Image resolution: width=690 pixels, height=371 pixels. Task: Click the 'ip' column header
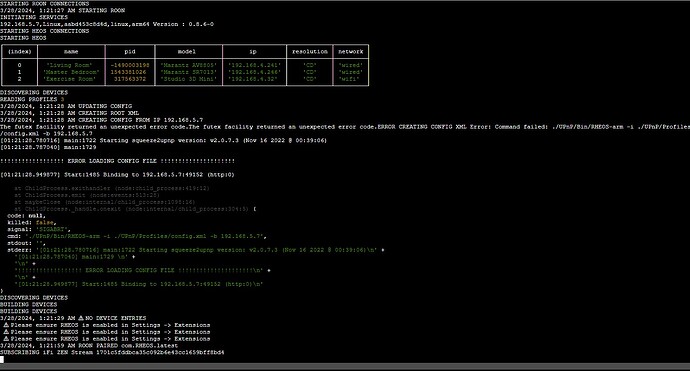coord(253,51)
